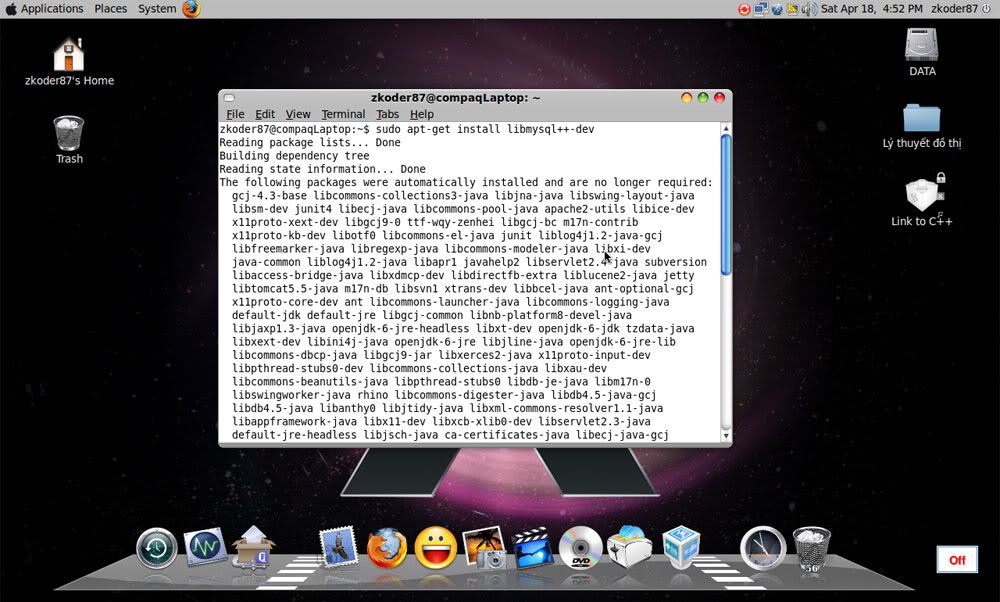Click the Firefox launcher in top panel
This screenshot has width=1000, height=602.
pos(191,9)
